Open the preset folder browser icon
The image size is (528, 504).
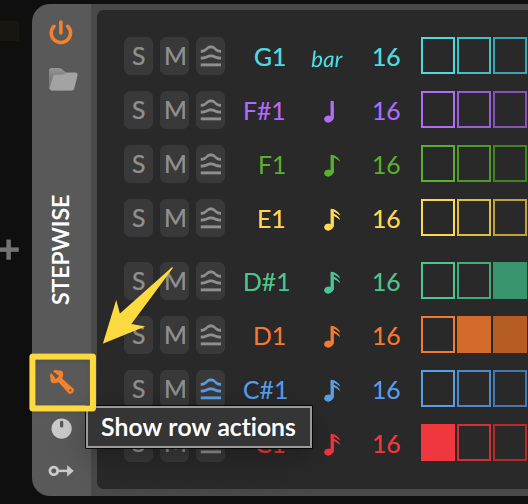63,79
